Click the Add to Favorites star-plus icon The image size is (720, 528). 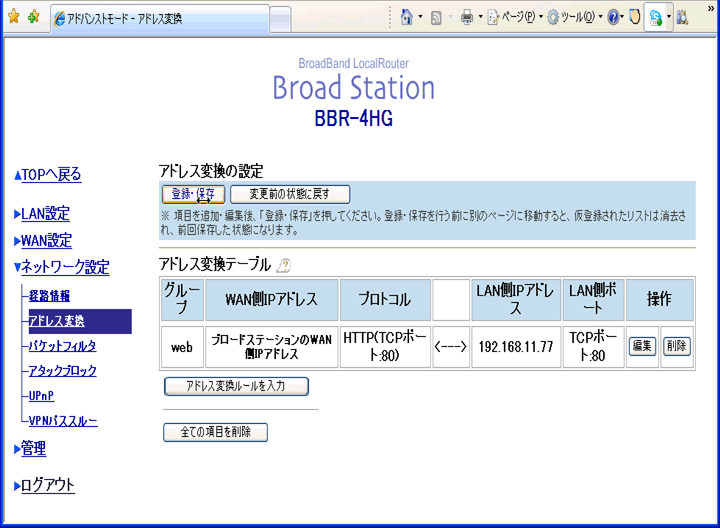click(x=34, y=17)
